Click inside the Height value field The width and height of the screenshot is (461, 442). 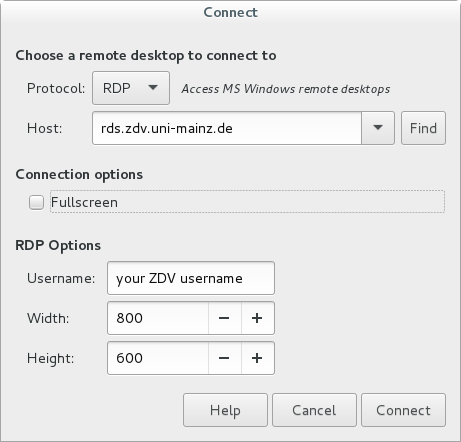[158, 358]
